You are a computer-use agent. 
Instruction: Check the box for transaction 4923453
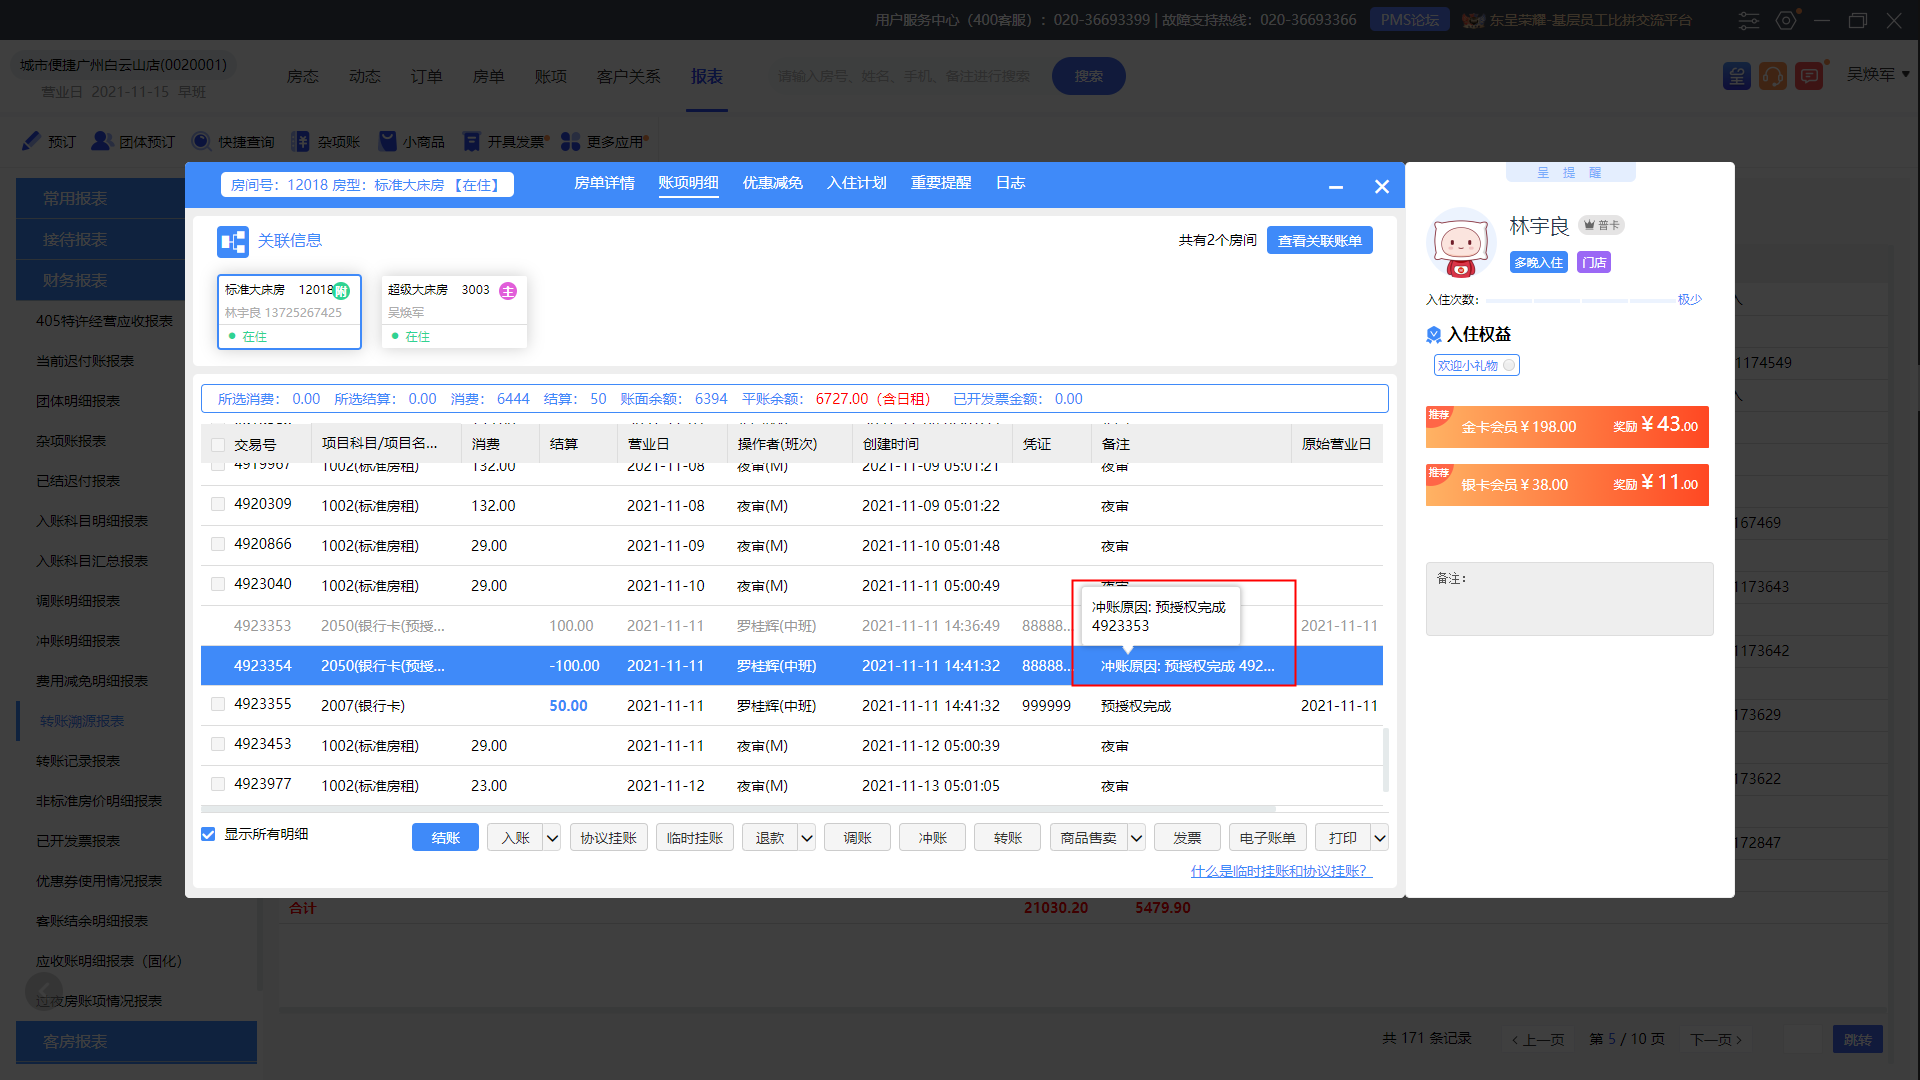coord(218,744)
